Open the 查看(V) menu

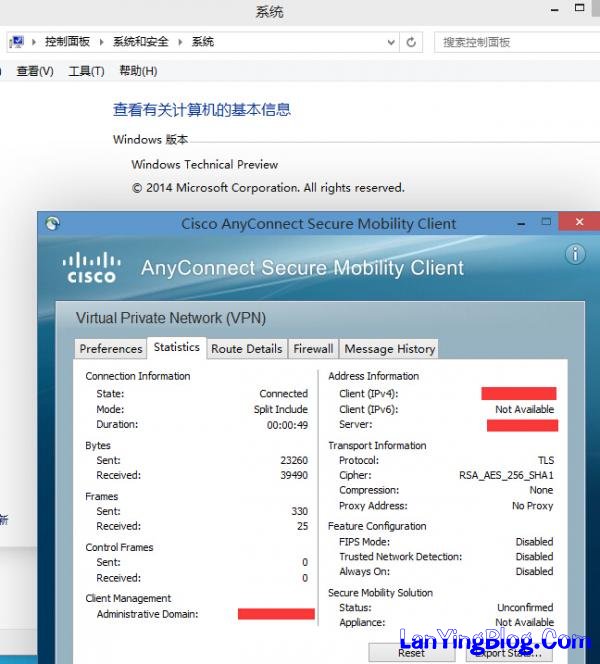(x=35, y=71)
